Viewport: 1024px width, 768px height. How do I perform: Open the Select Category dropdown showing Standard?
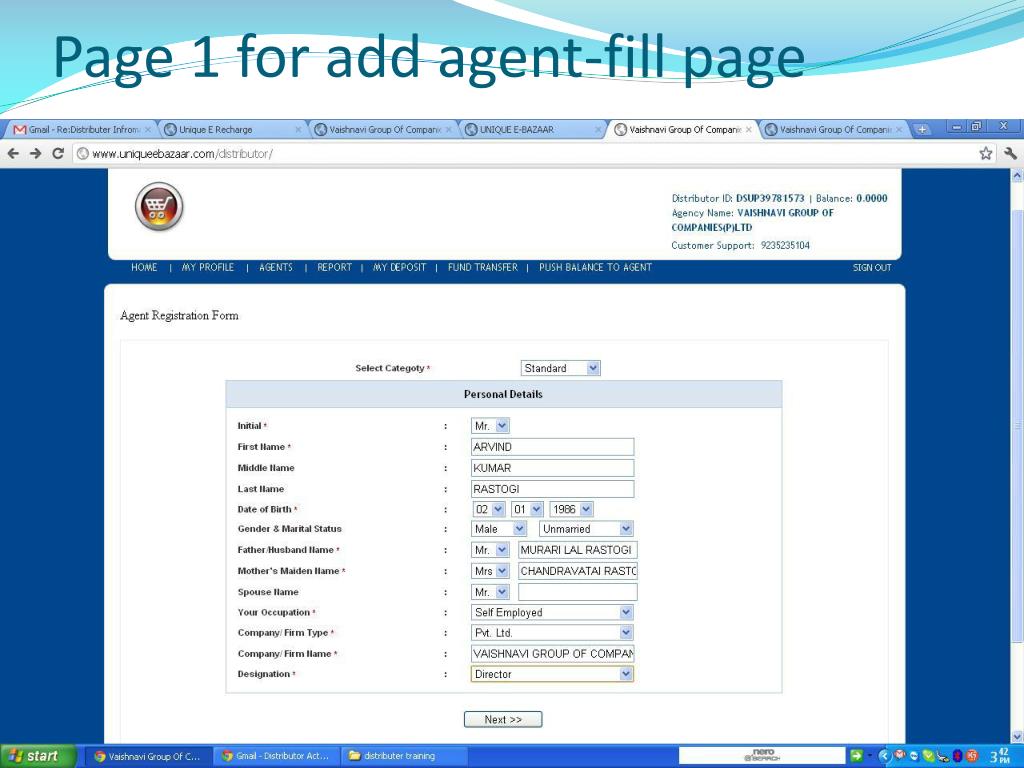coord(560,368)
